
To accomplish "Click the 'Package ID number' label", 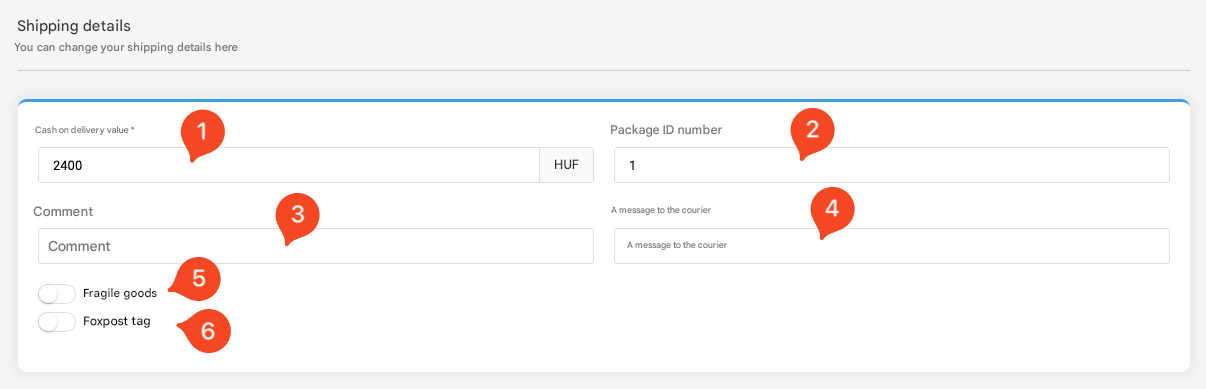I will point(666,130).
